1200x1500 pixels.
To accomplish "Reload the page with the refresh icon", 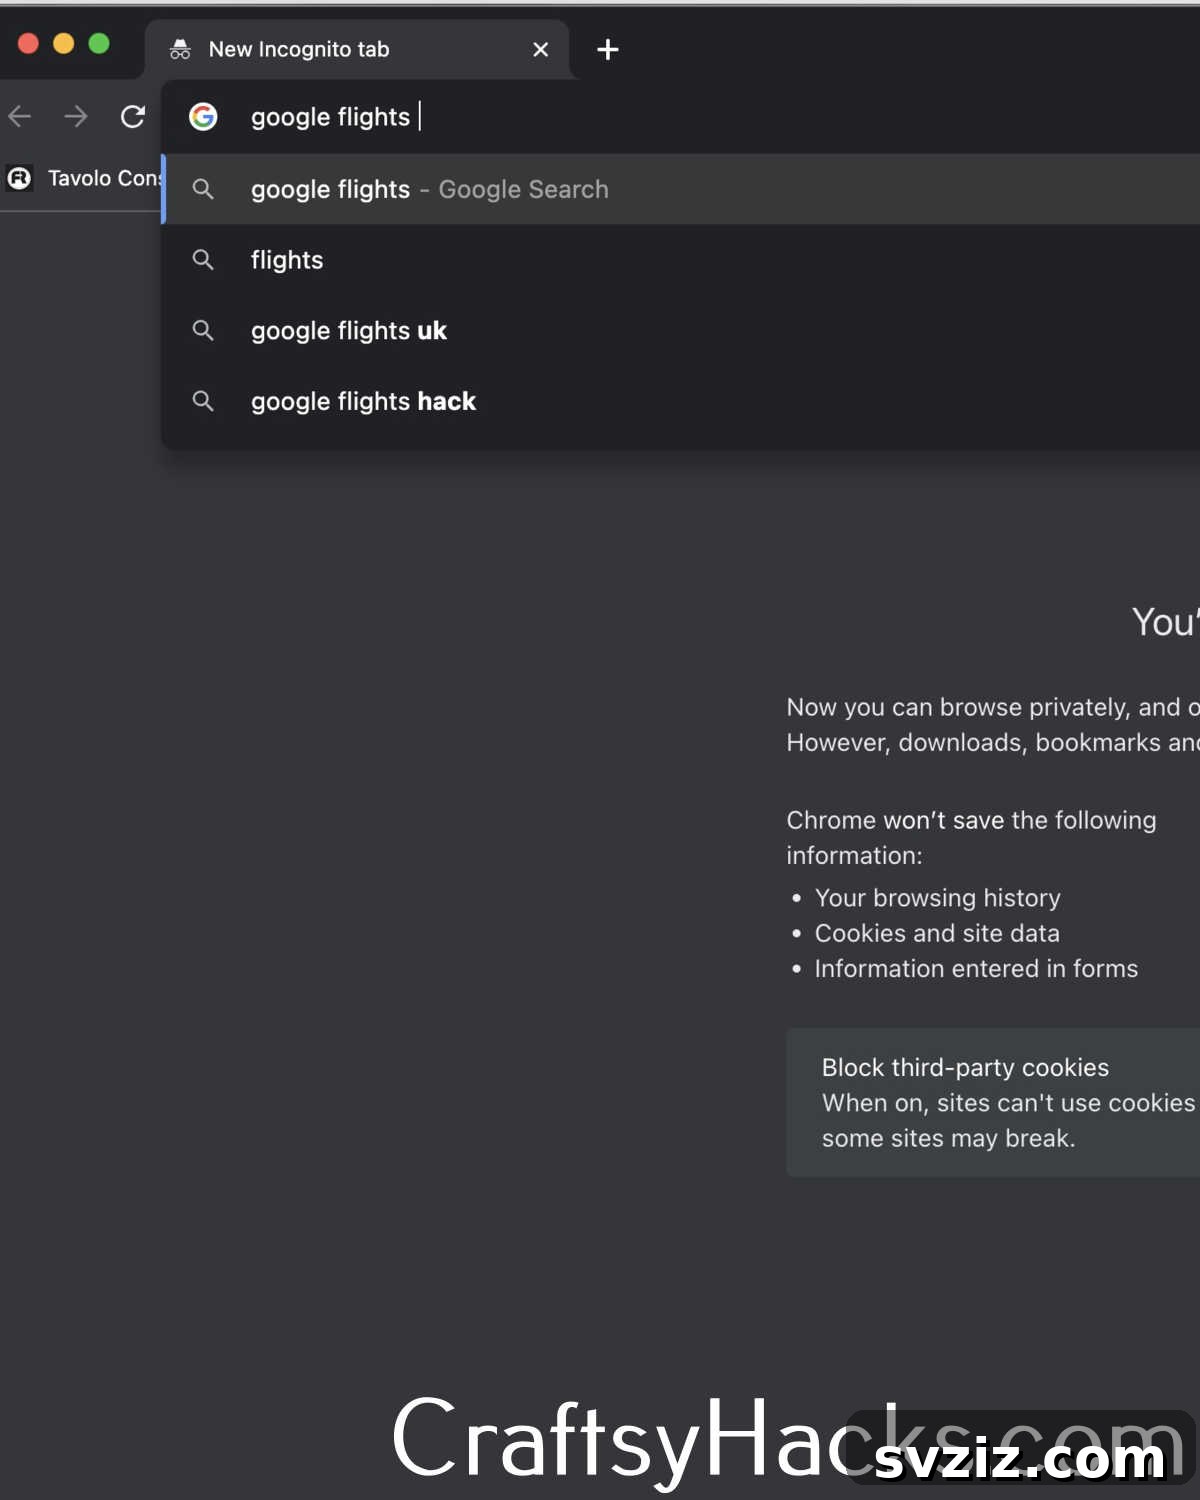I will coord(133,117).
